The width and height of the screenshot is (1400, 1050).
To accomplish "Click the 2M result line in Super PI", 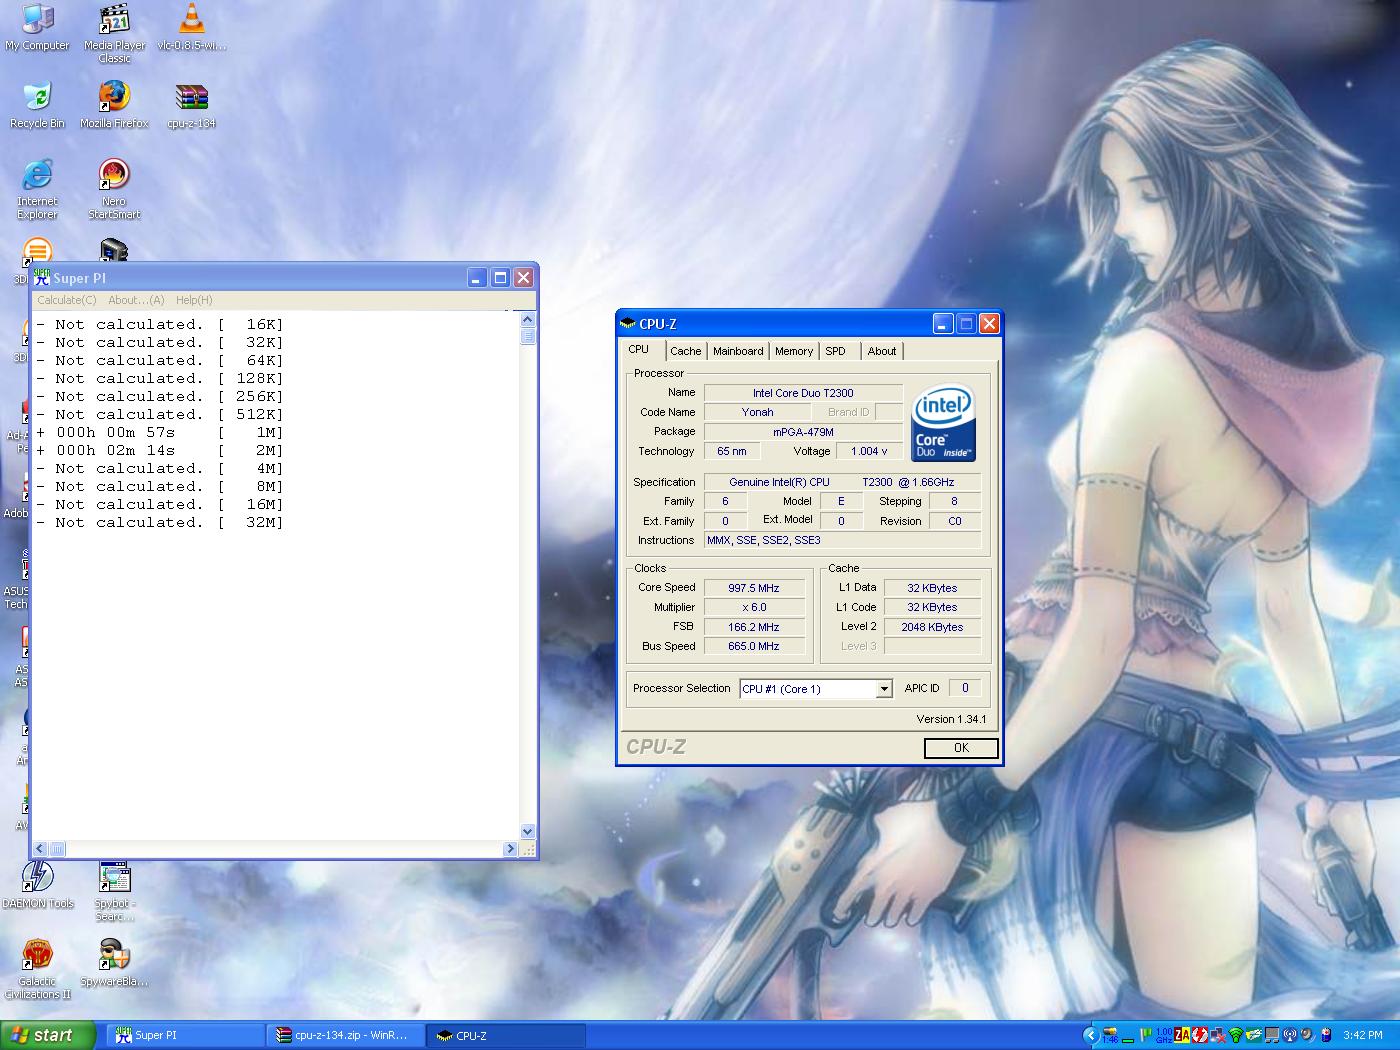I will tap(160, 451).
